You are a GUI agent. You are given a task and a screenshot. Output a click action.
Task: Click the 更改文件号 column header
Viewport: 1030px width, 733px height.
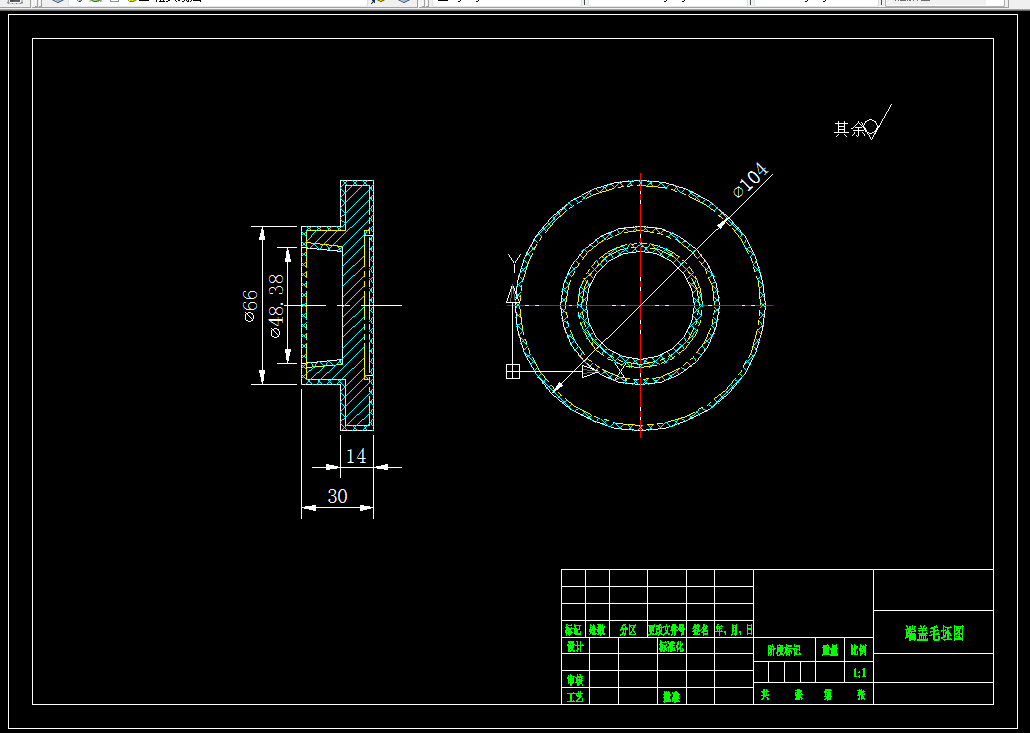point(667,629)
